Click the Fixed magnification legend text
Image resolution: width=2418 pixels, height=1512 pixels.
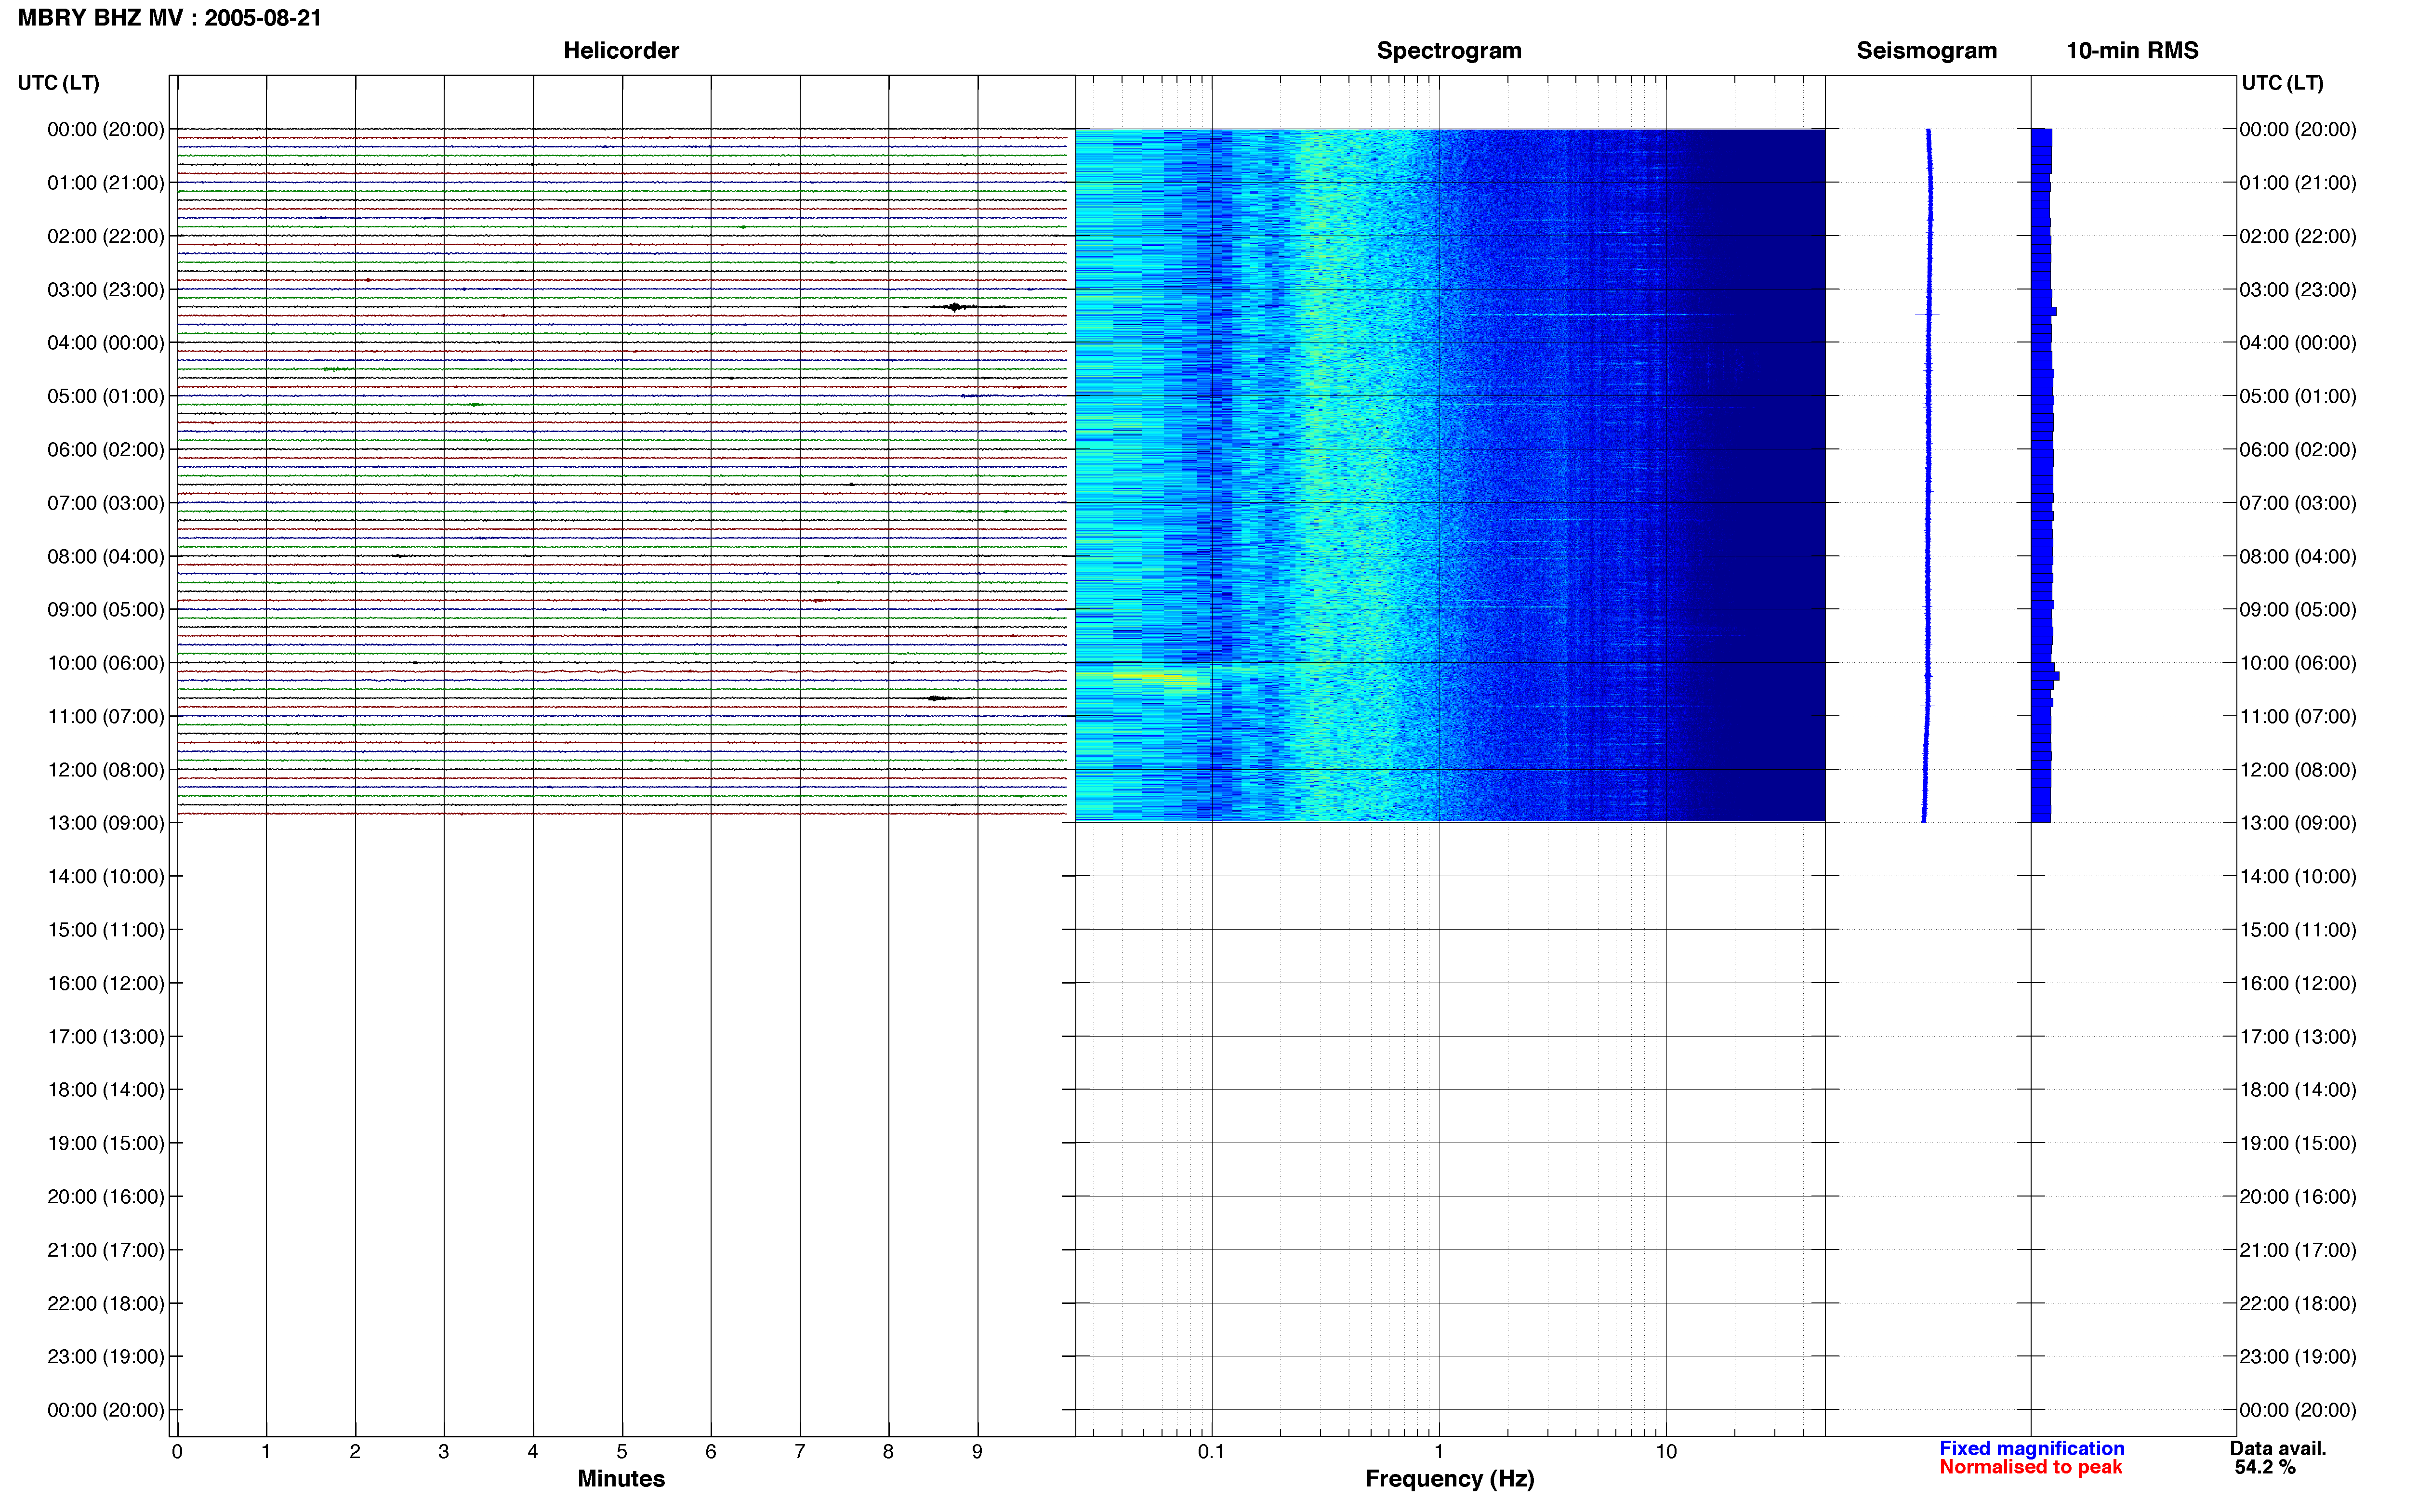pos(2031,1448)
